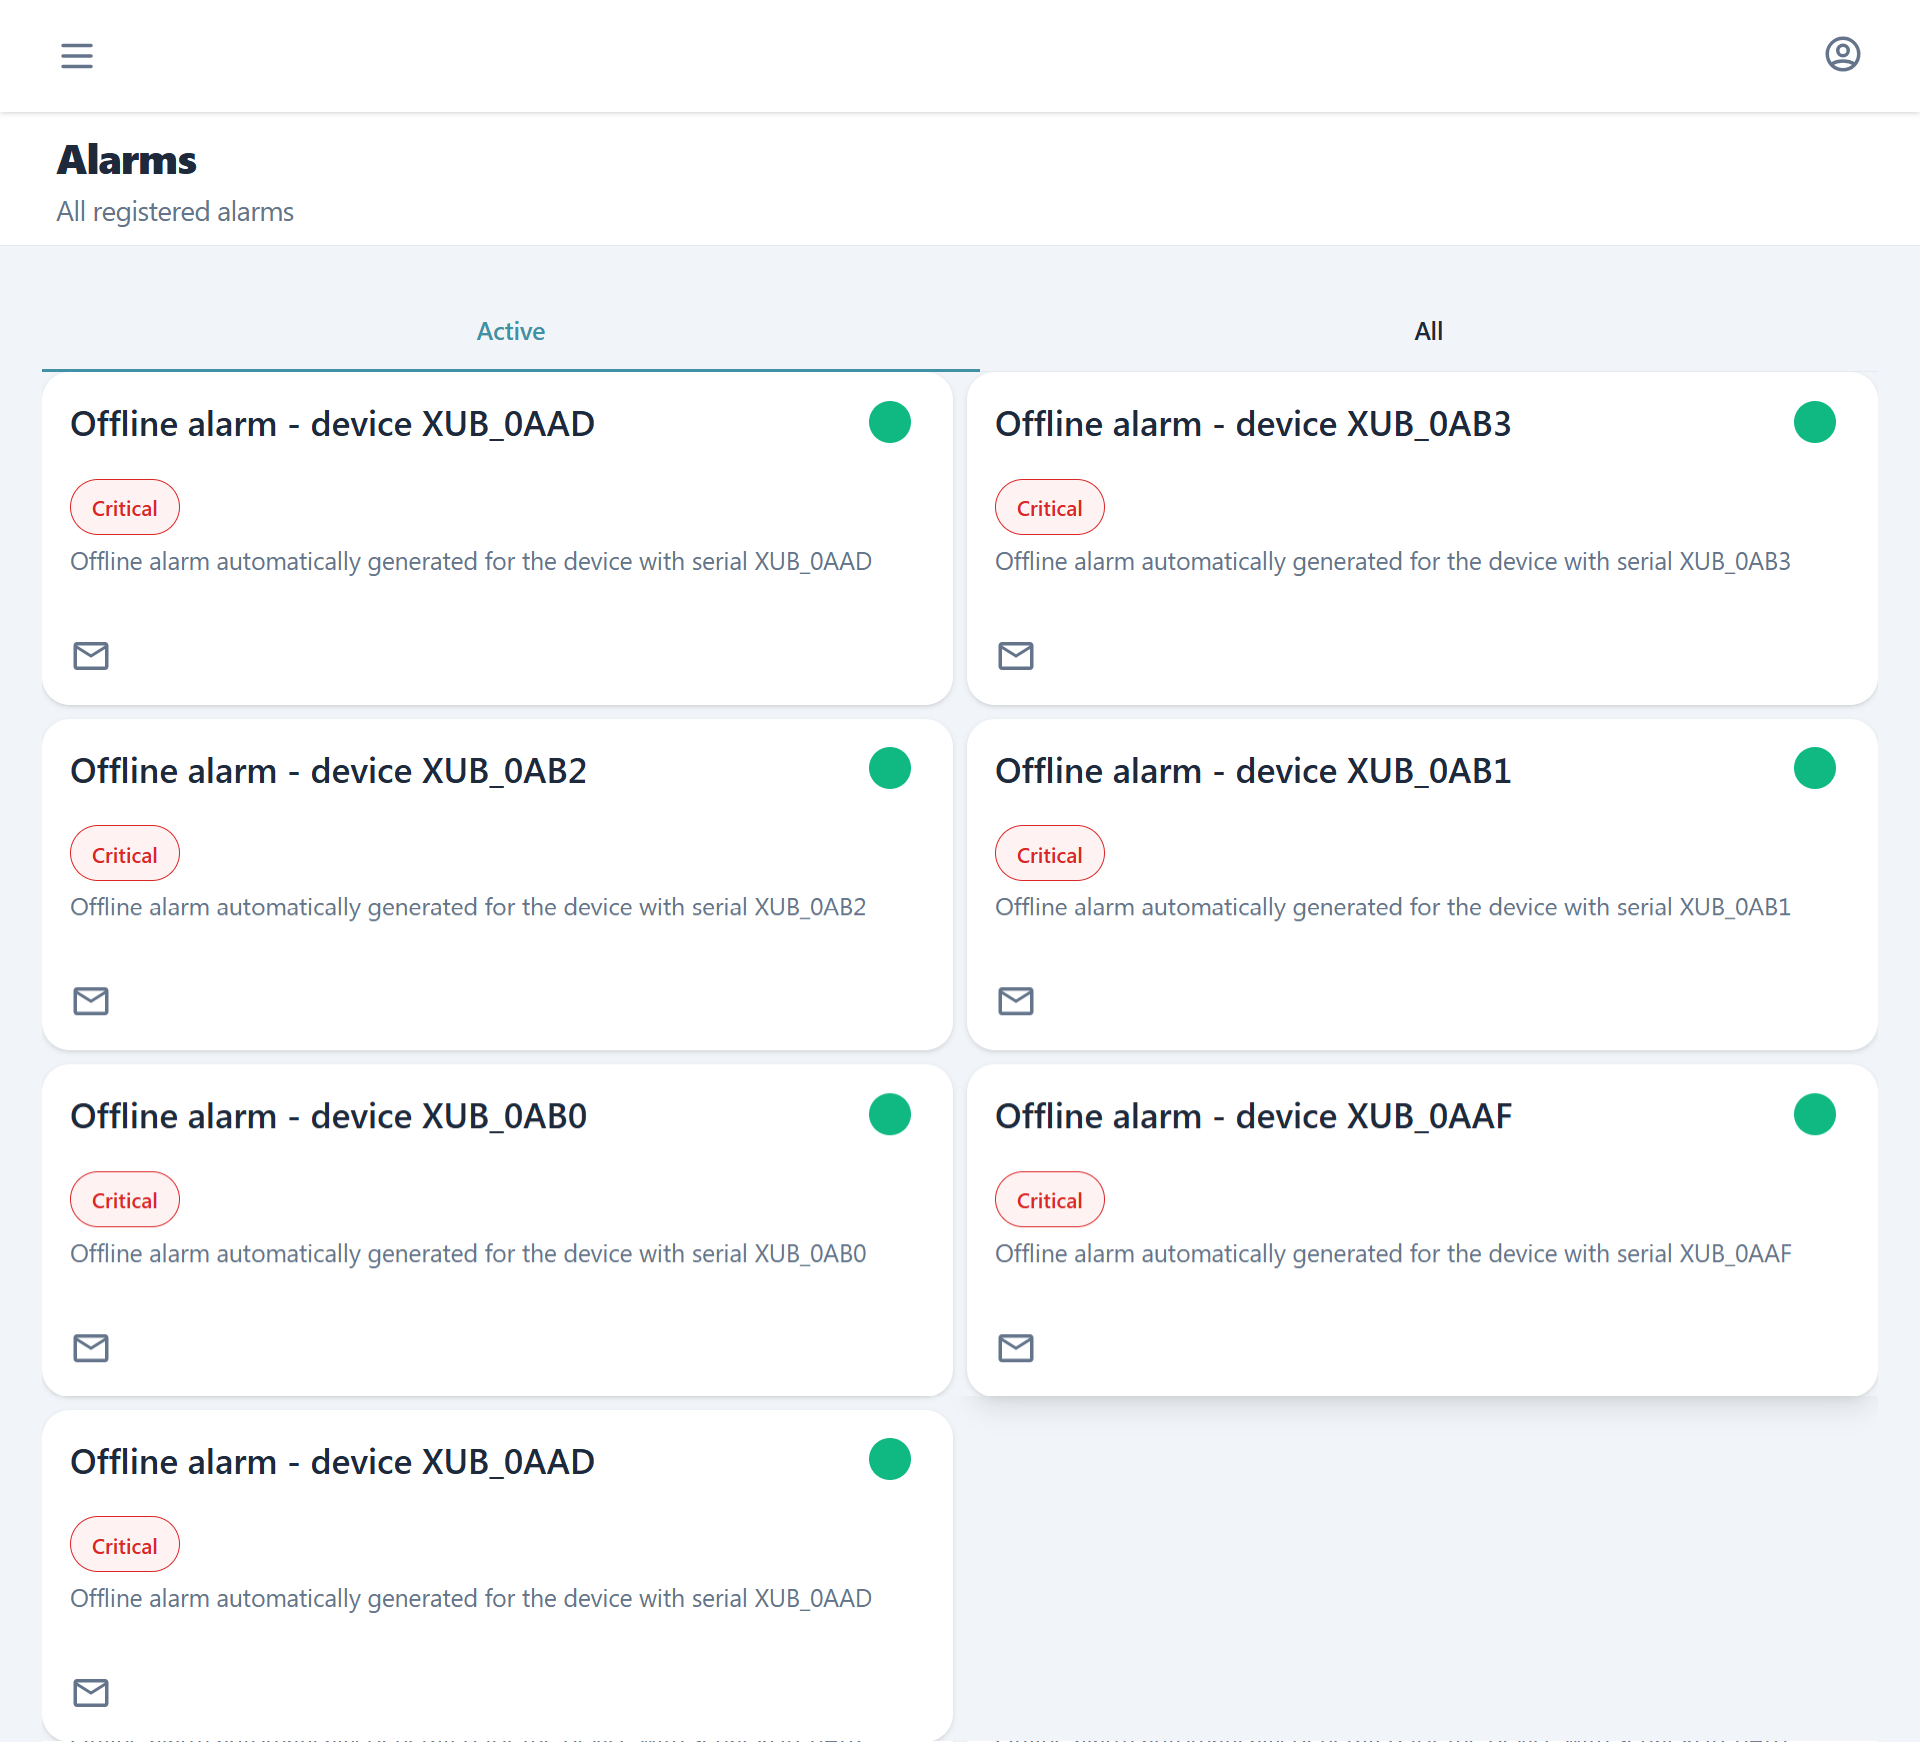
Task: Switch to the Active alarms tab
Action: click(x=510, y=331)
